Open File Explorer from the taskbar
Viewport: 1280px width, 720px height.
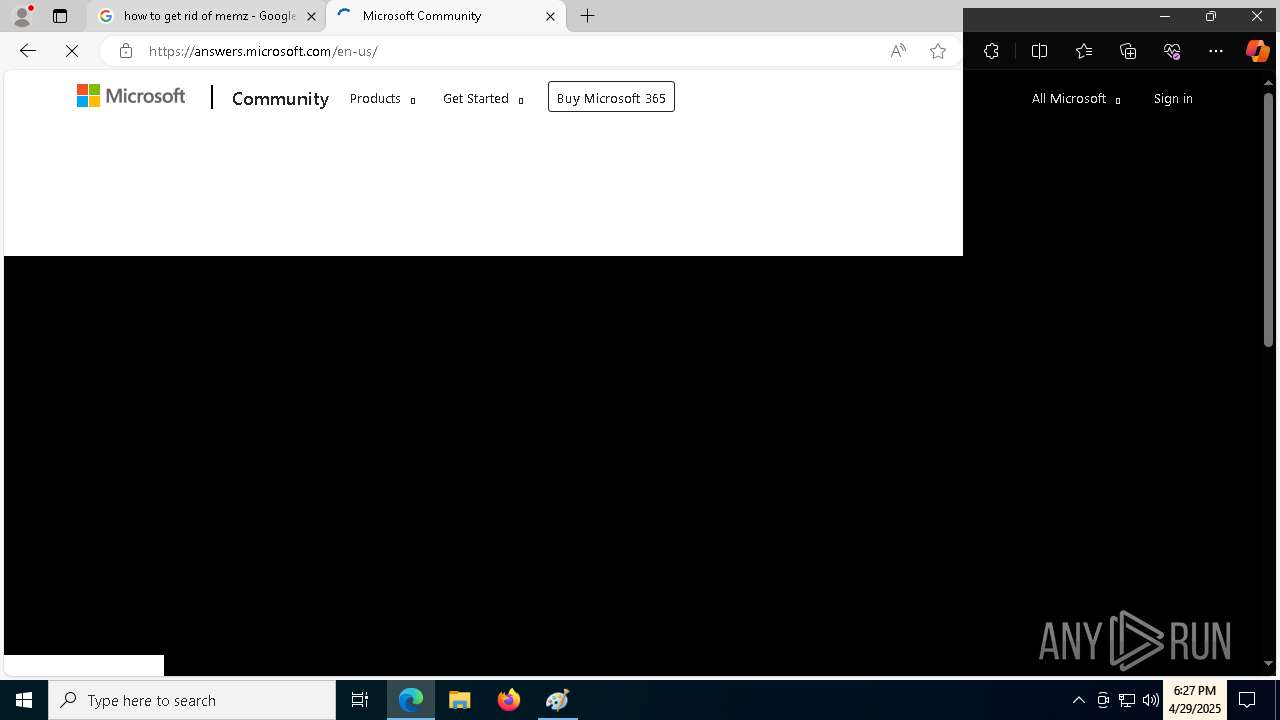[460, 700]
